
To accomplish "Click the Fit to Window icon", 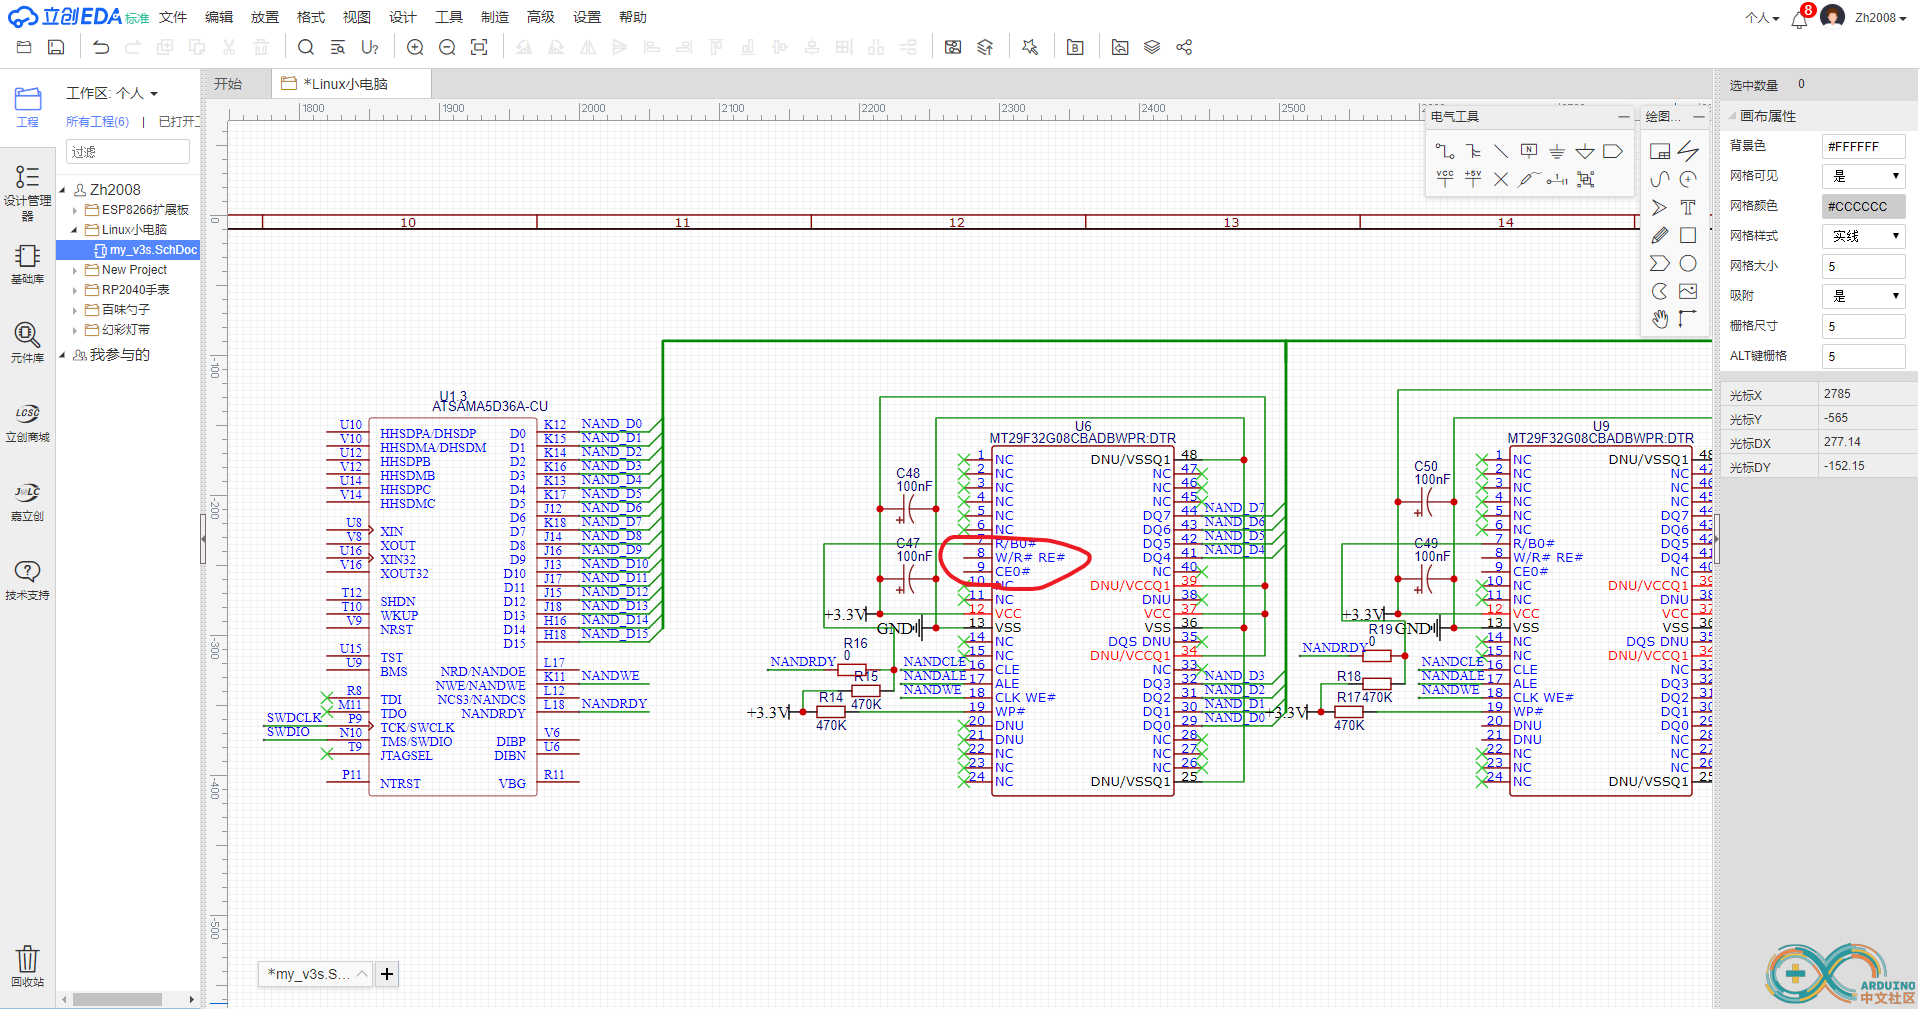I will (479, 47).
